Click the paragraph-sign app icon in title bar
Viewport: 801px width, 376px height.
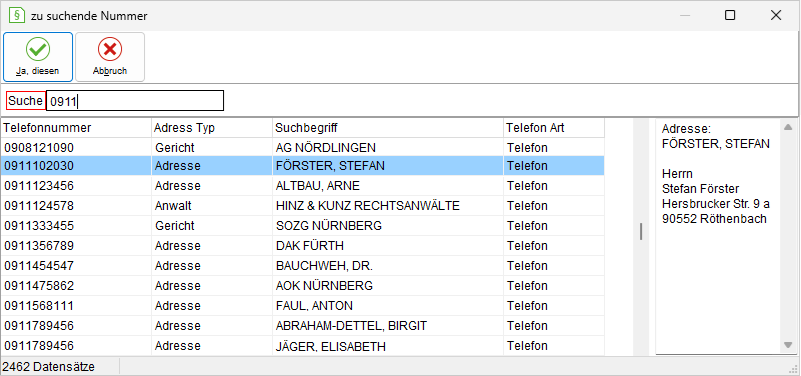pos(17,15)
